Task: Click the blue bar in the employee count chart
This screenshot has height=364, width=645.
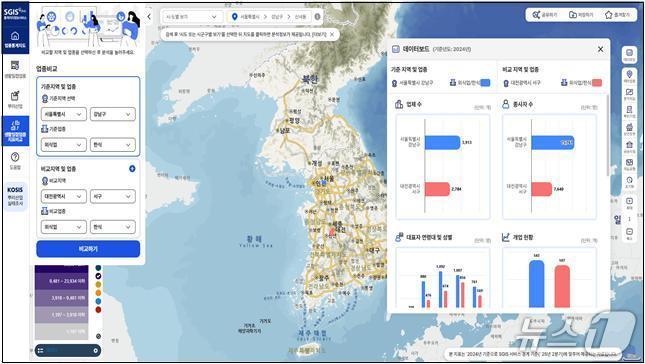Action: point(552,142)
